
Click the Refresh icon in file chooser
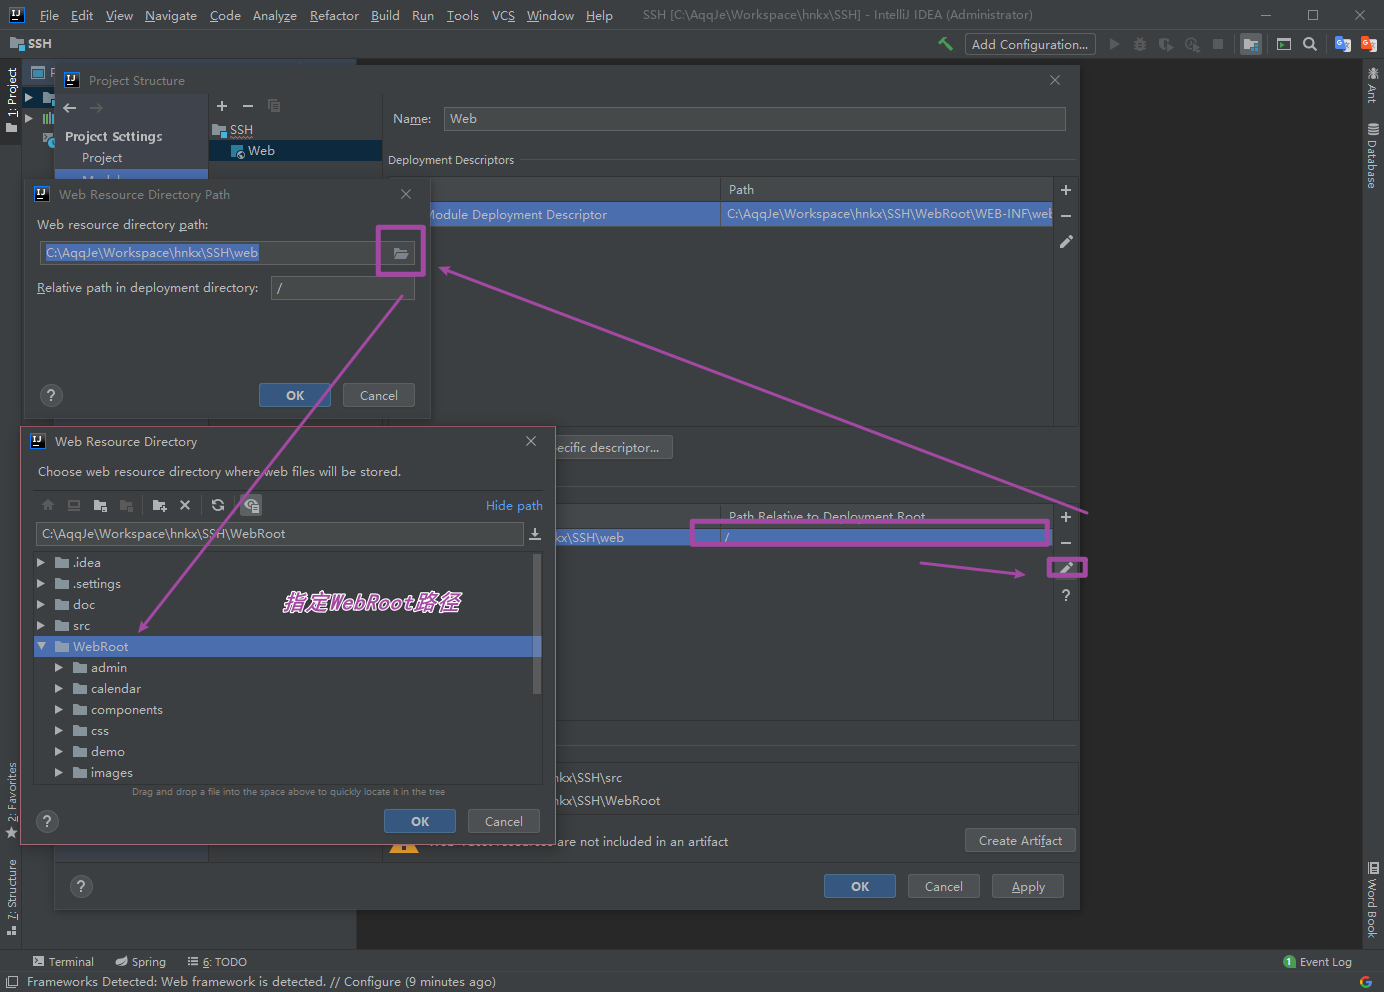click(218, 505)
